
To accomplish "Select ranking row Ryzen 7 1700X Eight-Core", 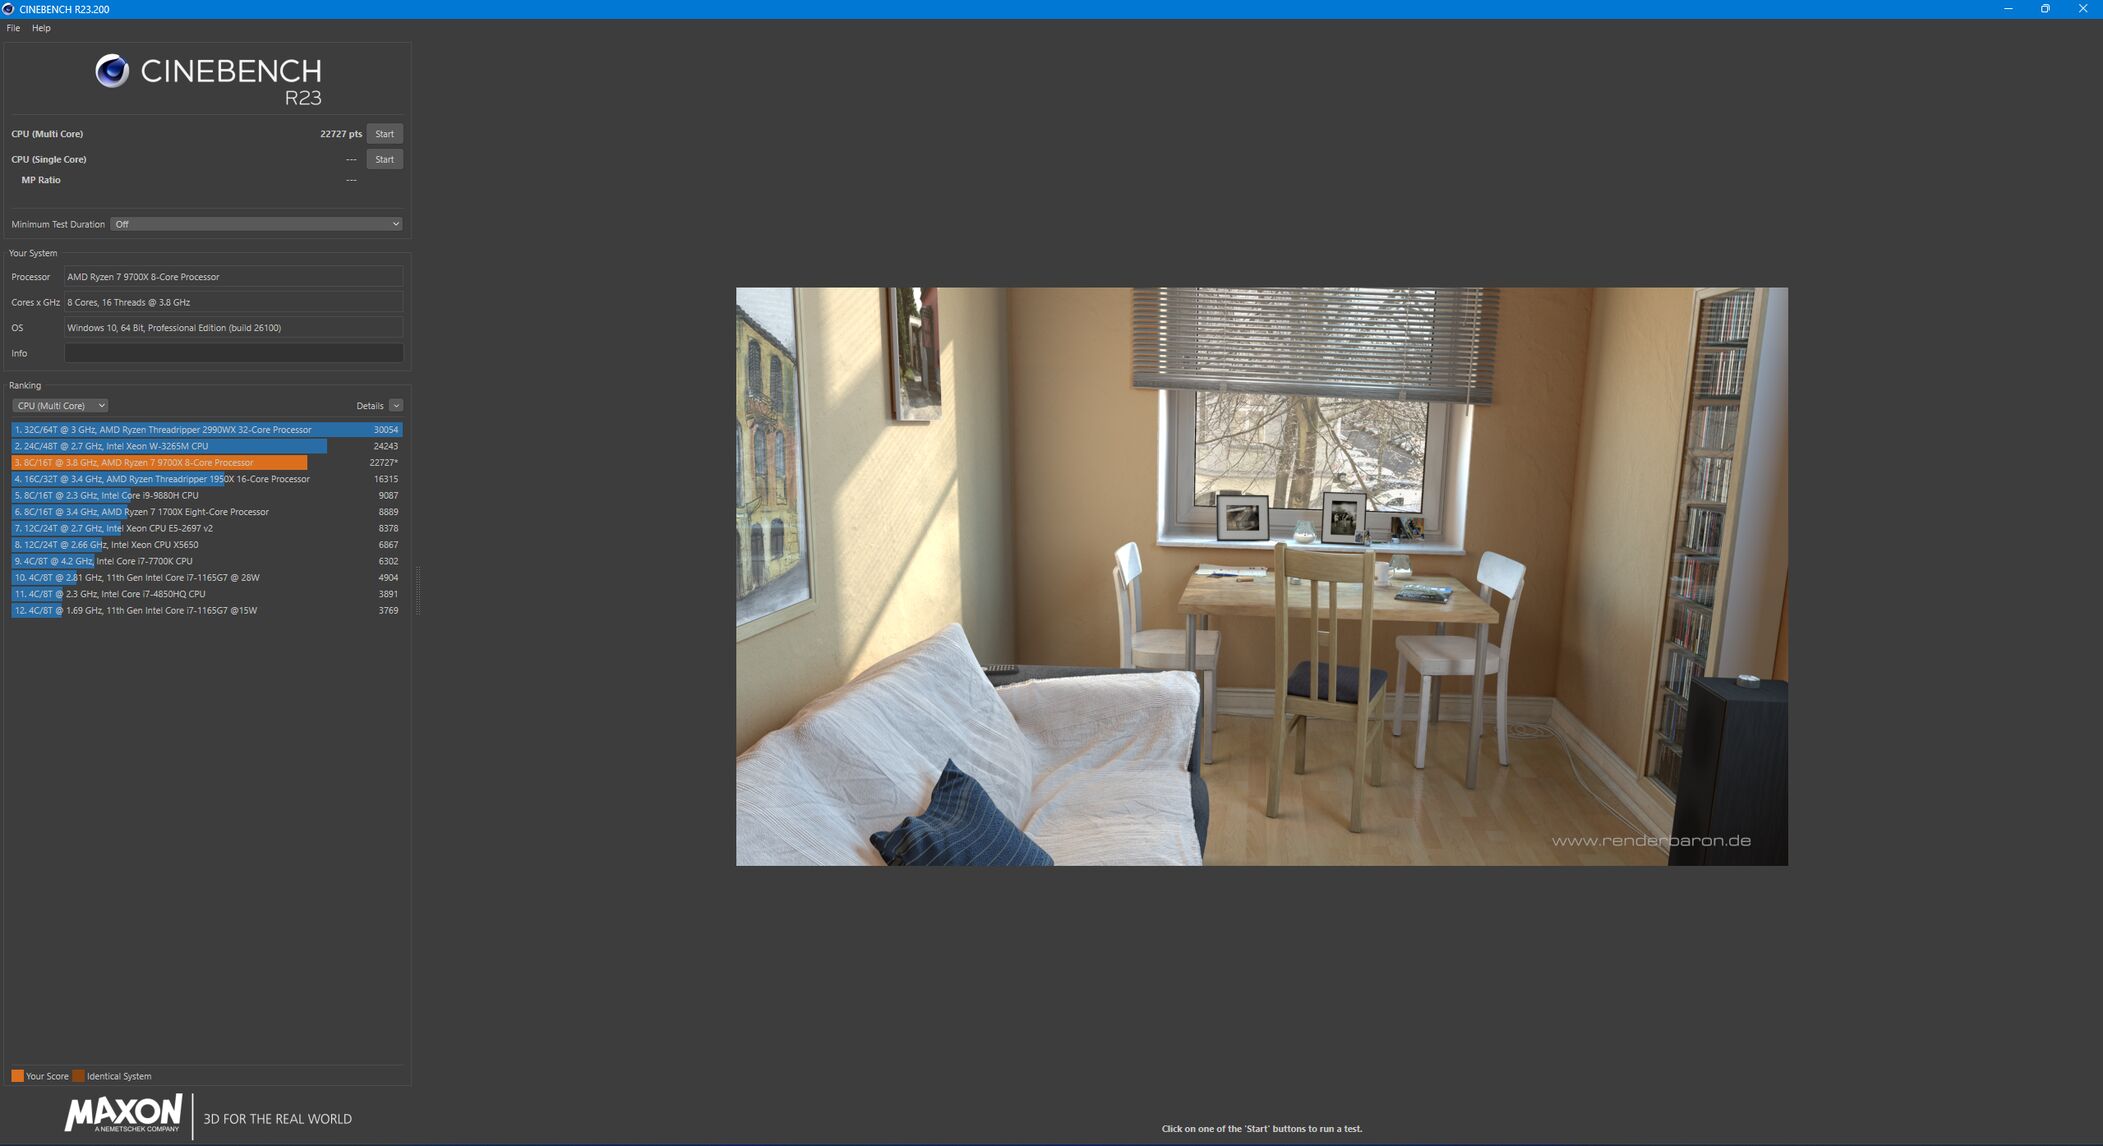I will coord(207,512).
